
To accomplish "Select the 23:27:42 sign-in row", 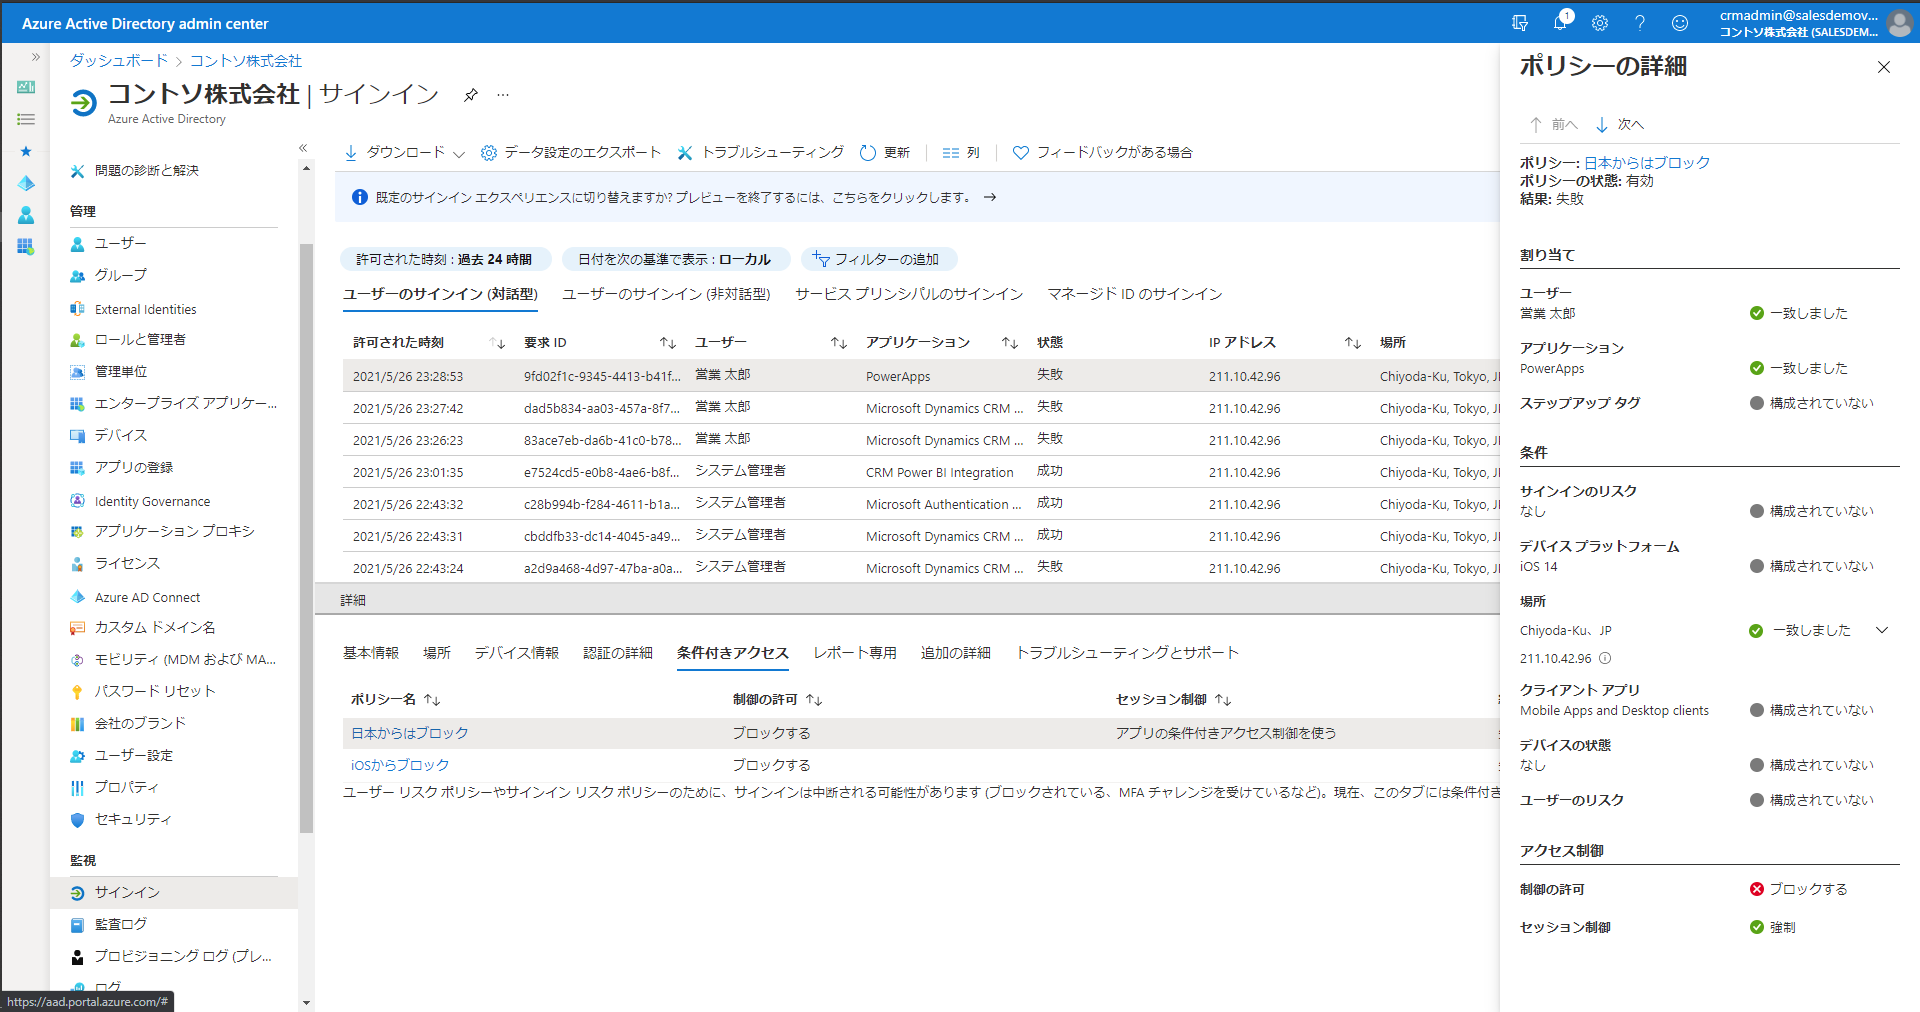I will tap(920, 408).
